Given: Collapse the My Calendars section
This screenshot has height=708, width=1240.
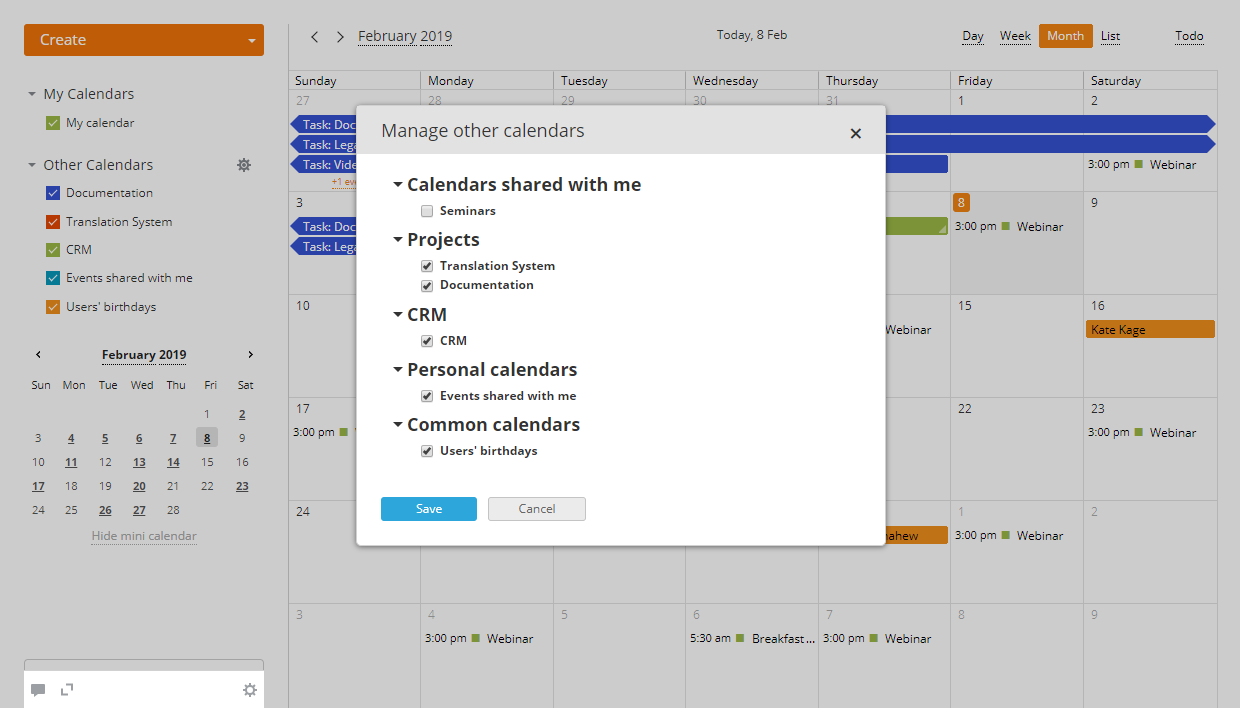Looking at the screenshot, I should 31,93.
